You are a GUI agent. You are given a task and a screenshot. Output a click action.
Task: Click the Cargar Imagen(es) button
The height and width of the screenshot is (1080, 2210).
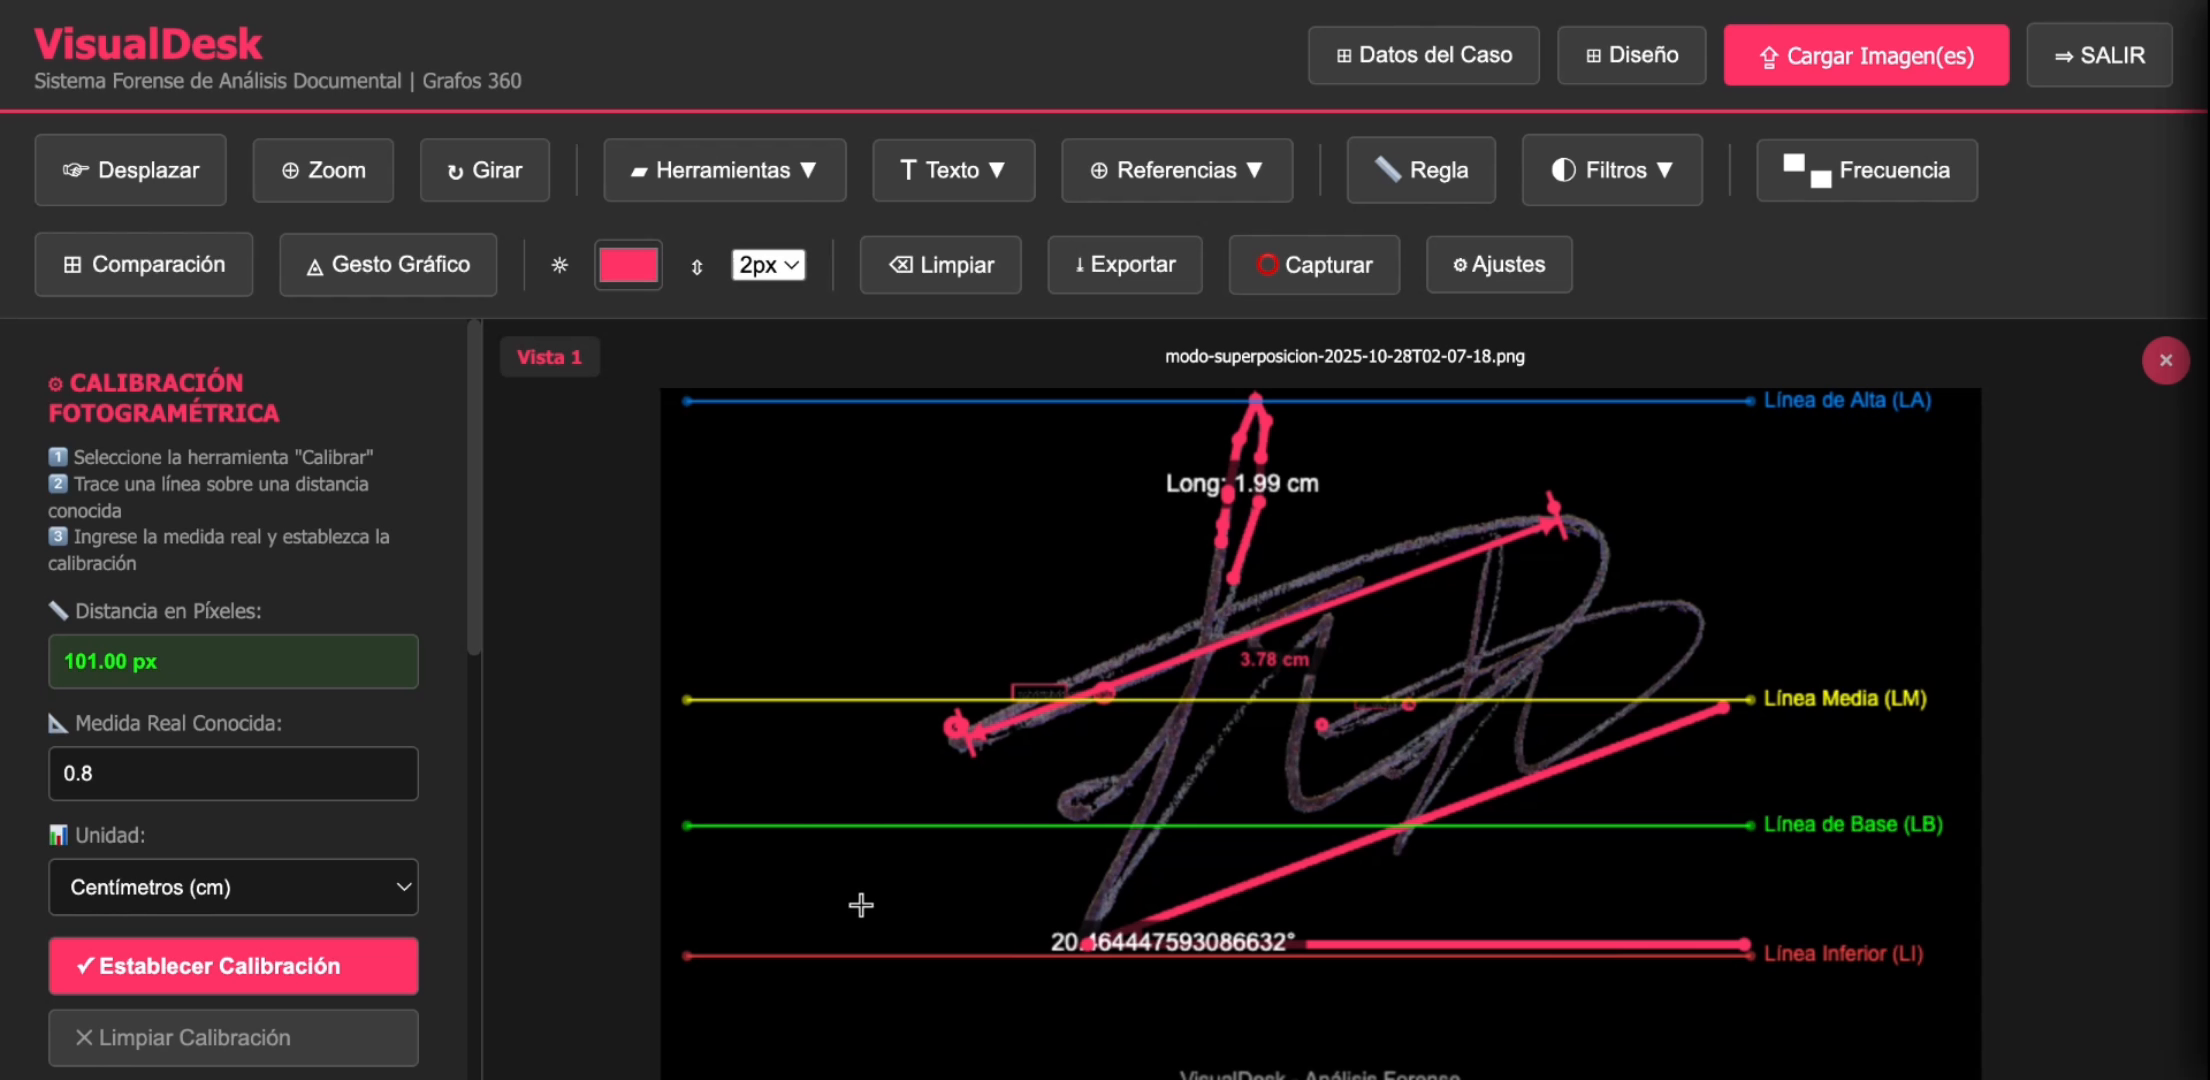pyautogui.click(x=1865, y=55)
